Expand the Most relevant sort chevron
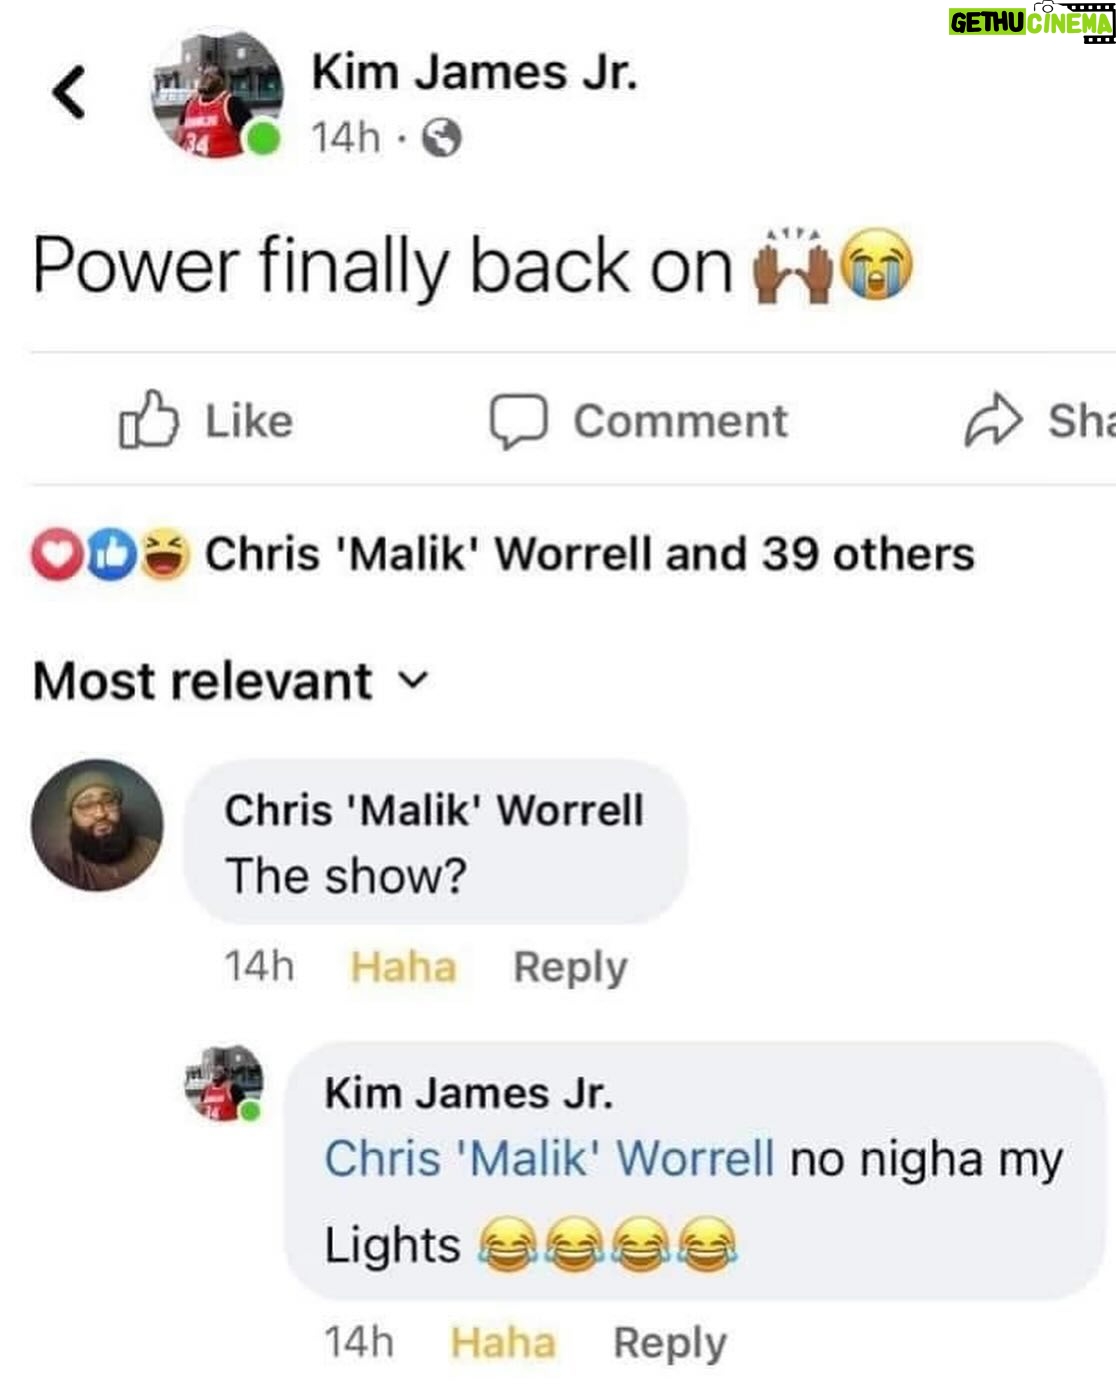Screen dimensions: 1116x1395 [x=413, y=681]
